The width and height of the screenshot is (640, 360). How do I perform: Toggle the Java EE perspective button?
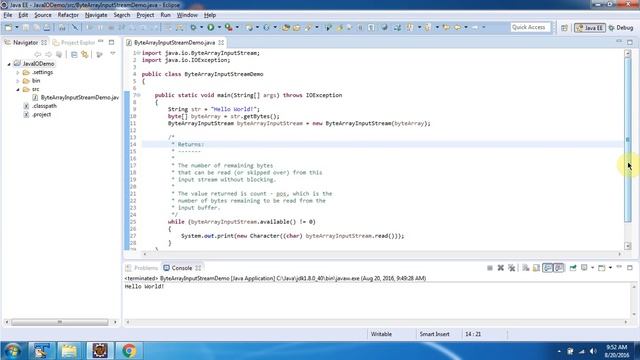click(x=589, y=28)
